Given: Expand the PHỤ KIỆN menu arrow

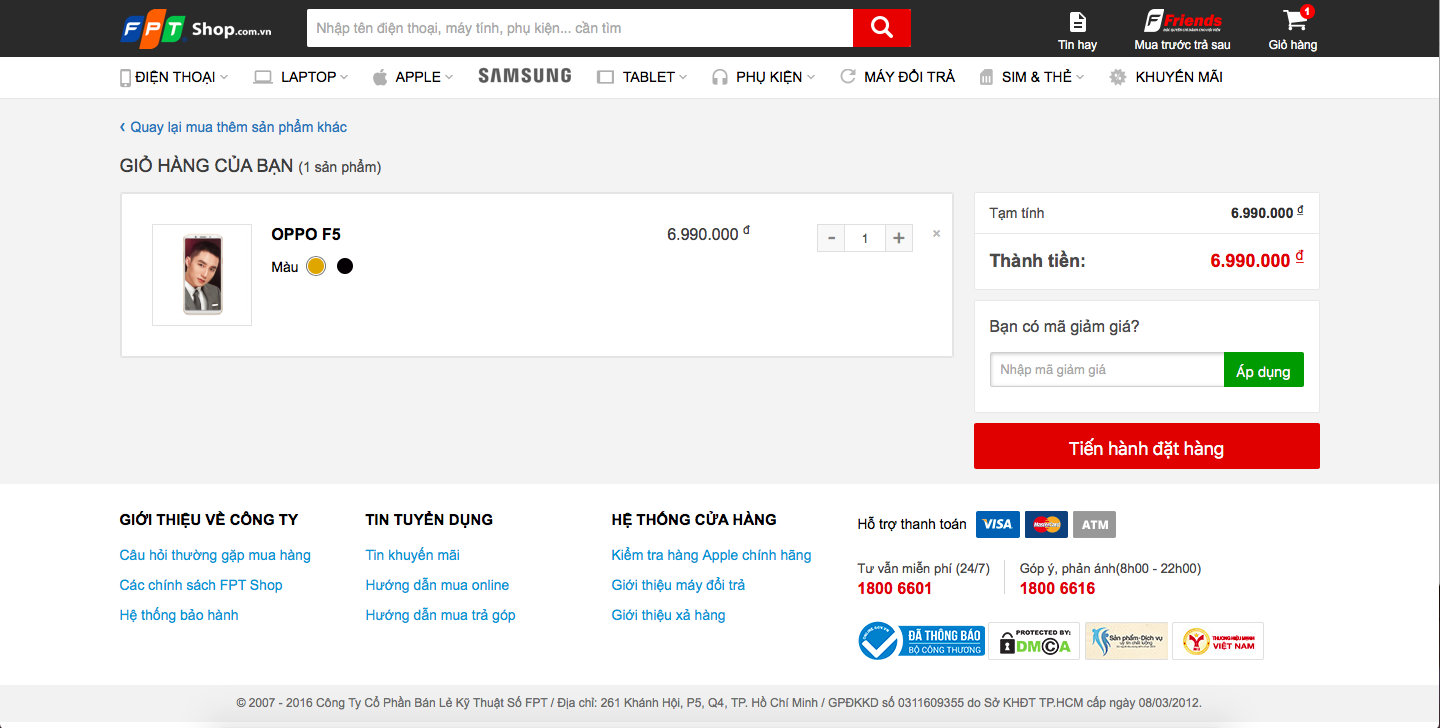Looking at the screenshot, I should (811, 77).
